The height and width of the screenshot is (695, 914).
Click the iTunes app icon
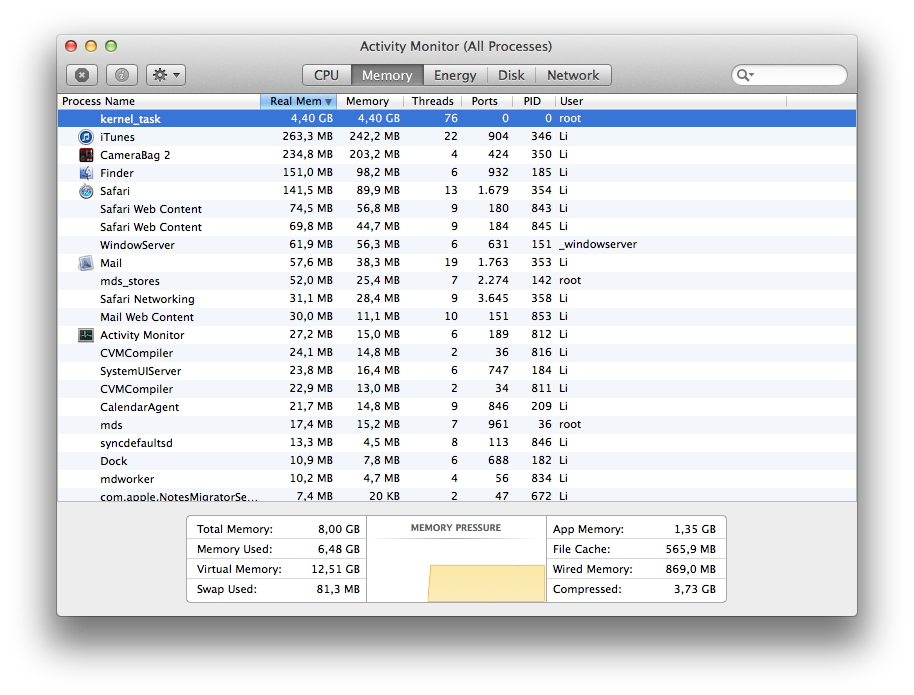pyautogui.click(x=86, y=137)
